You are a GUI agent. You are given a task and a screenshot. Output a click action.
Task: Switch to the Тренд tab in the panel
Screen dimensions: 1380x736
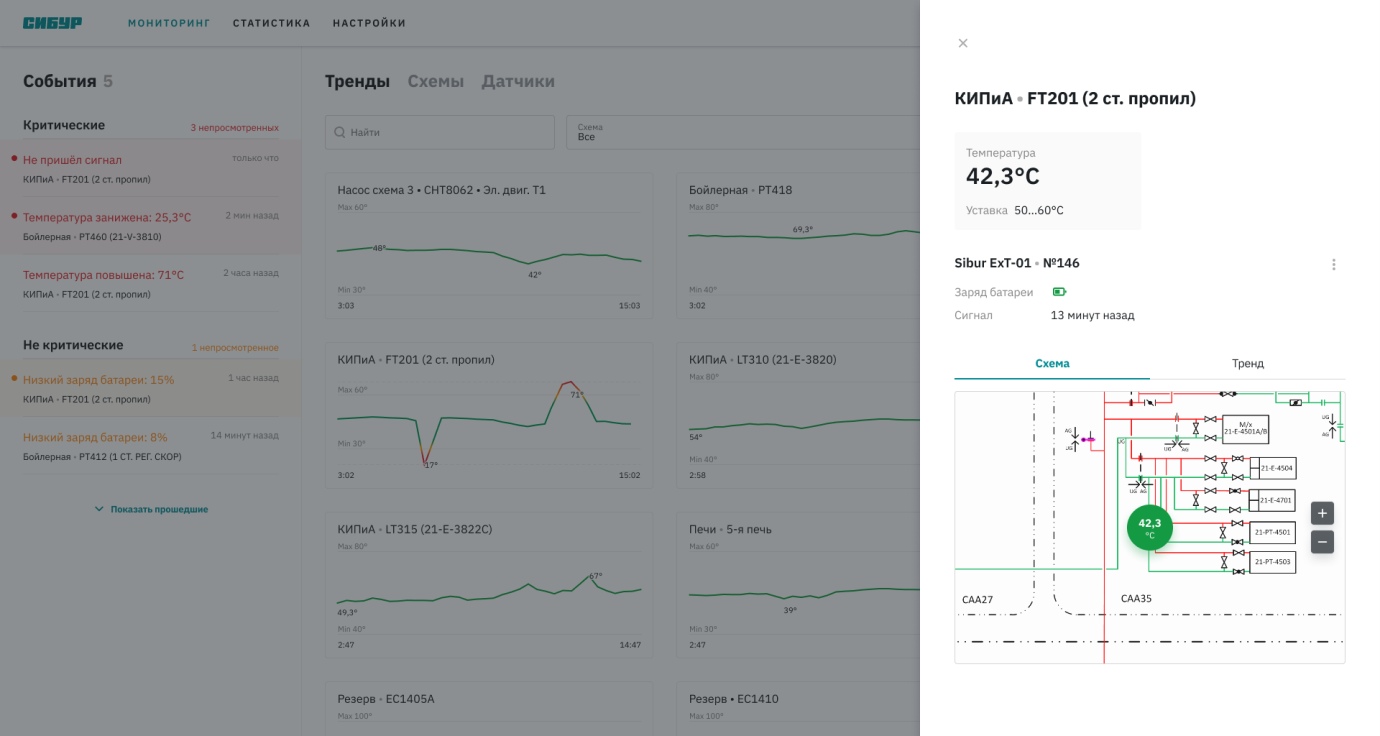click(x=1247, y=364)
